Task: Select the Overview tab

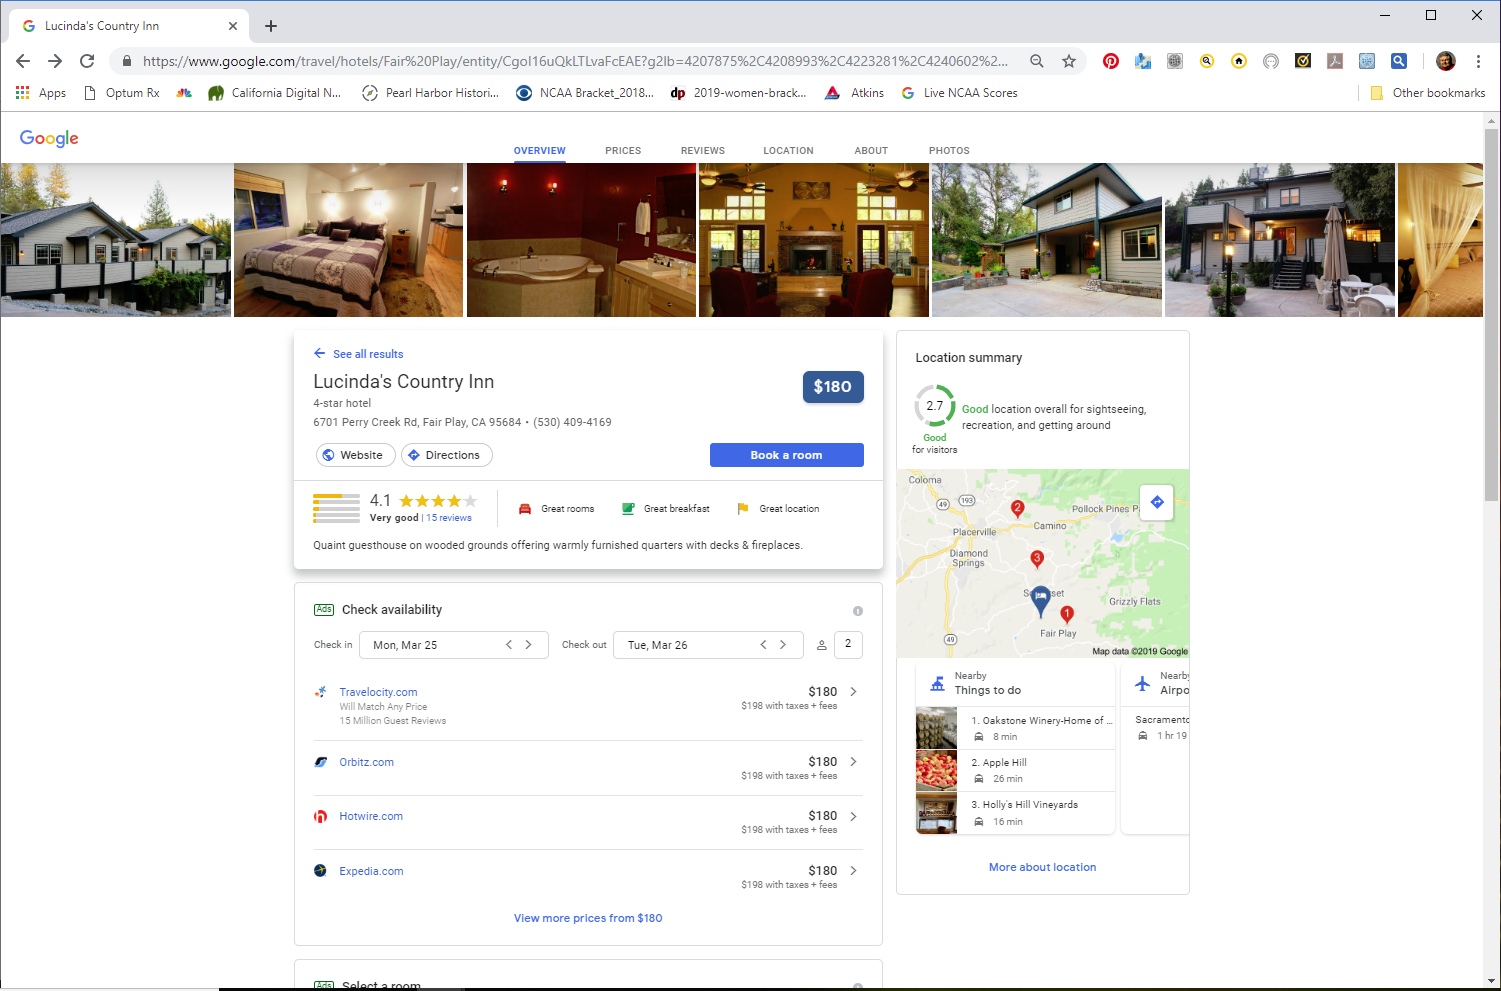Action: tap(540, 151)
